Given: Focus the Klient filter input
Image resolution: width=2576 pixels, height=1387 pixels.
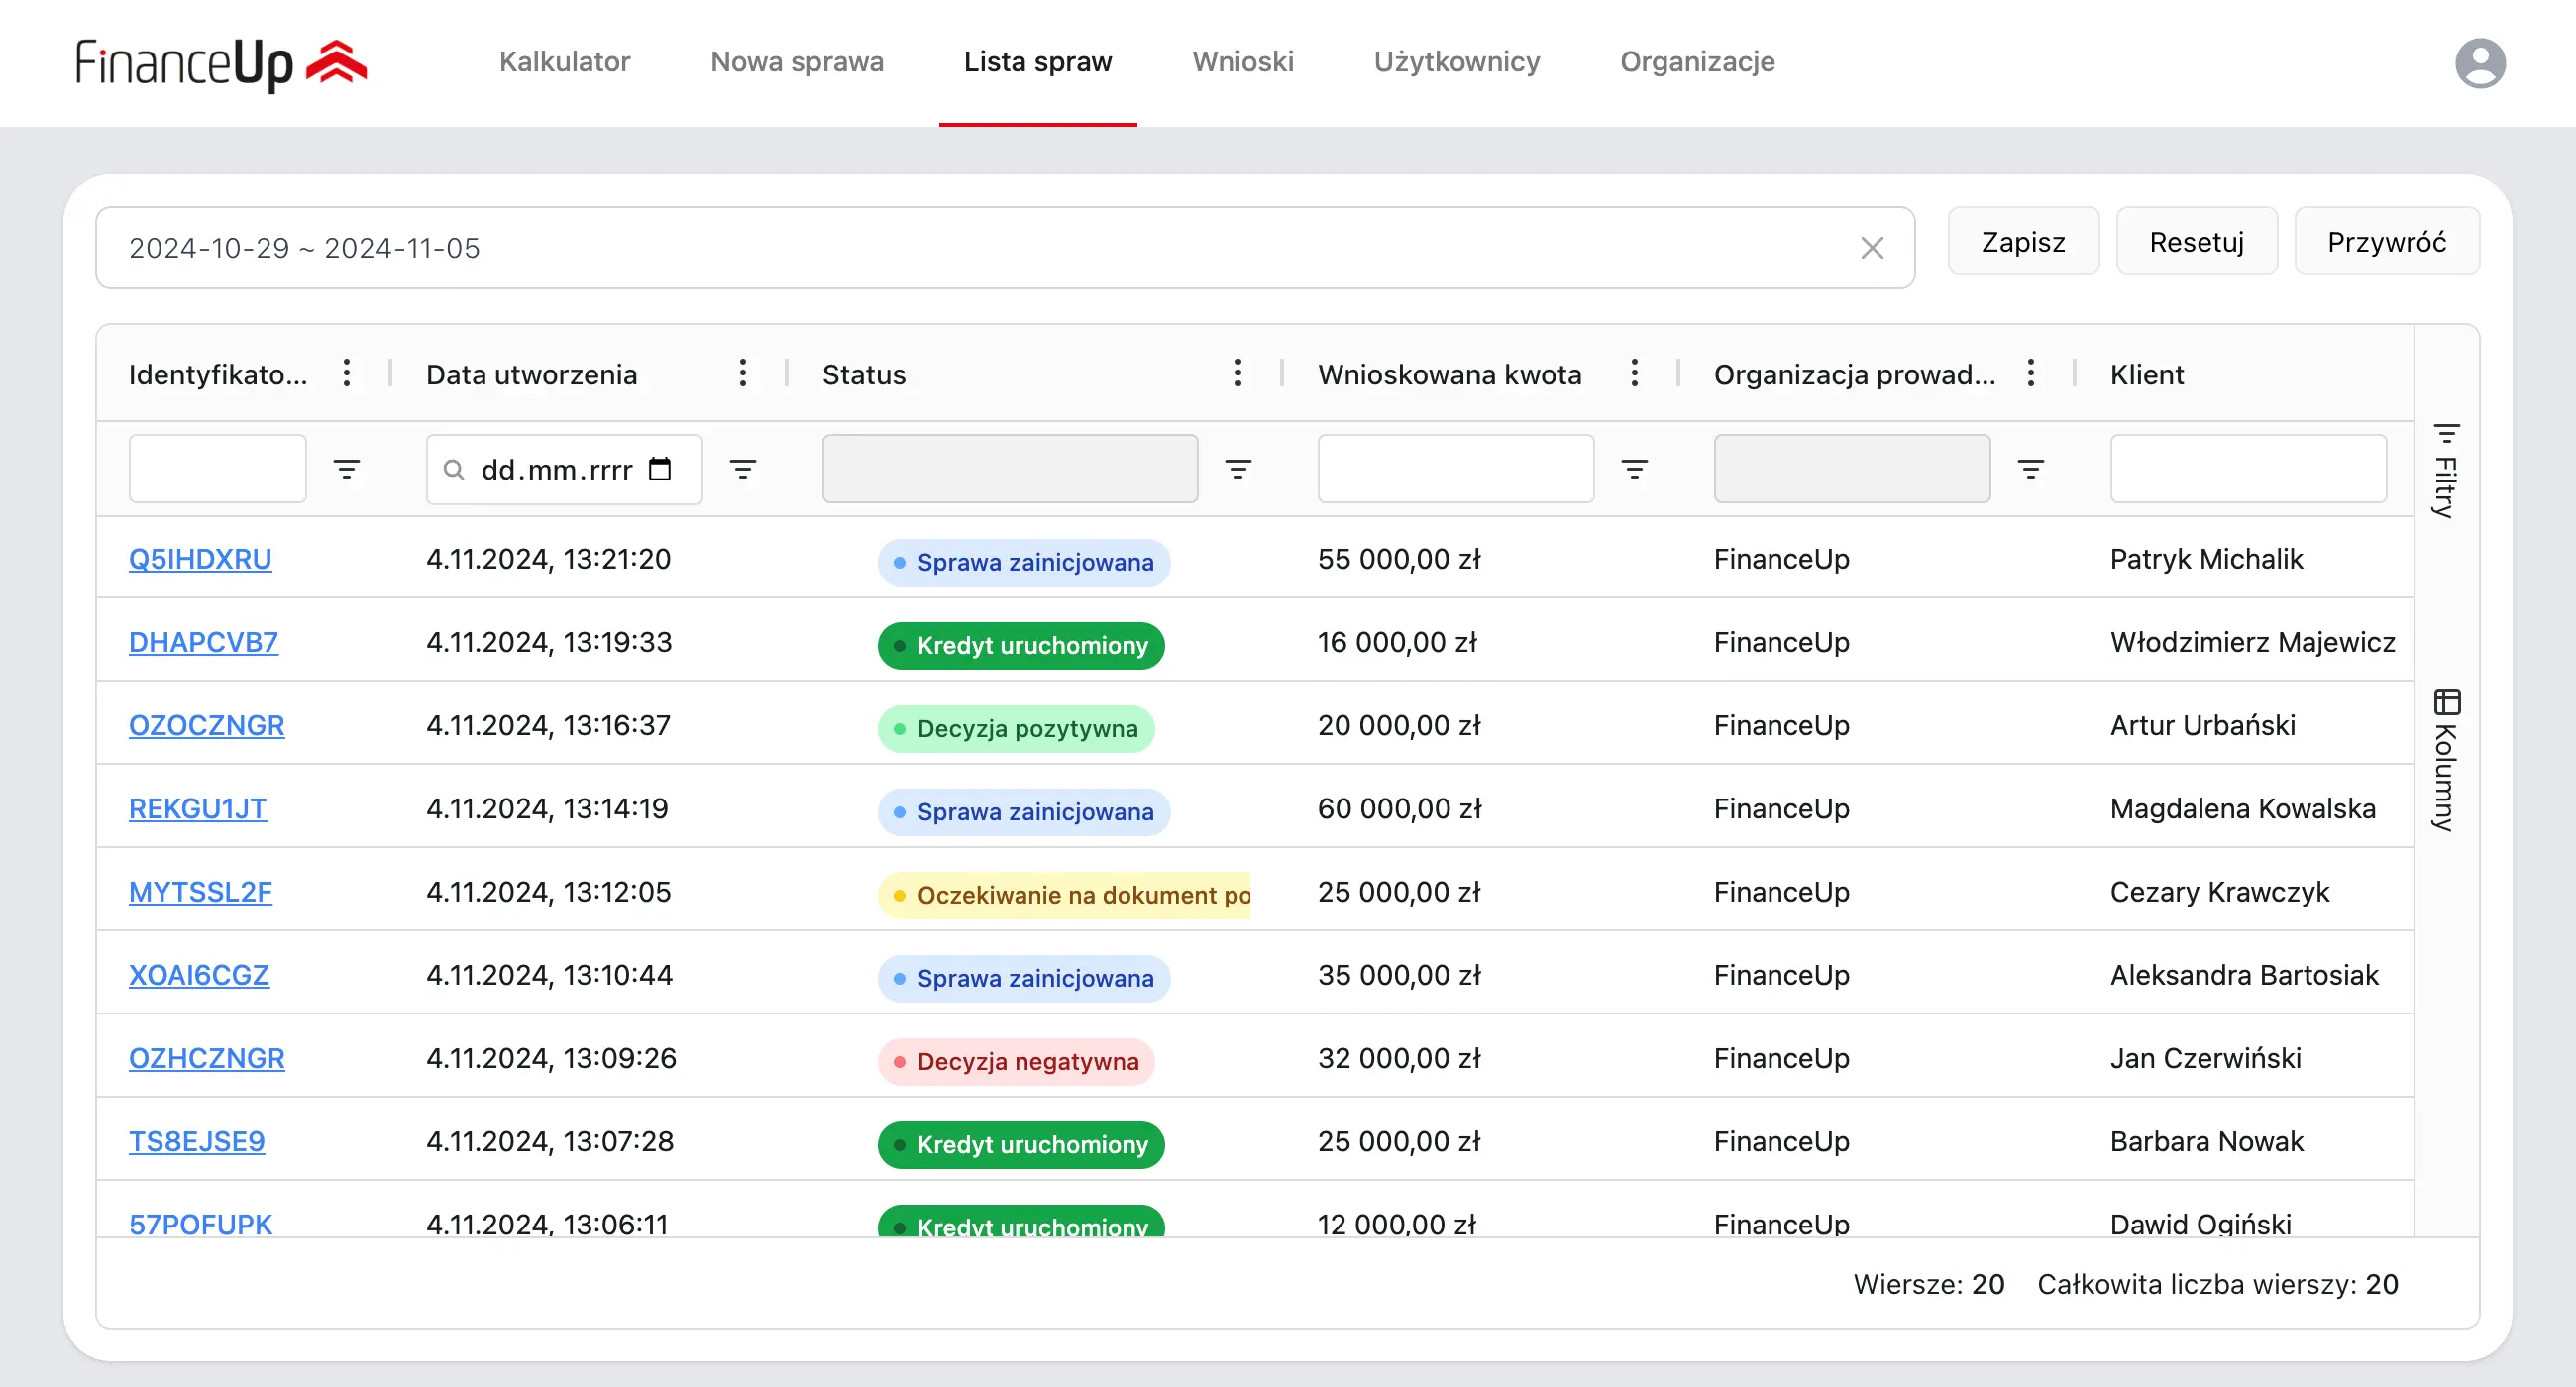Looking at the screenshot, I should pyautogui.click(x=2248, y=468).
